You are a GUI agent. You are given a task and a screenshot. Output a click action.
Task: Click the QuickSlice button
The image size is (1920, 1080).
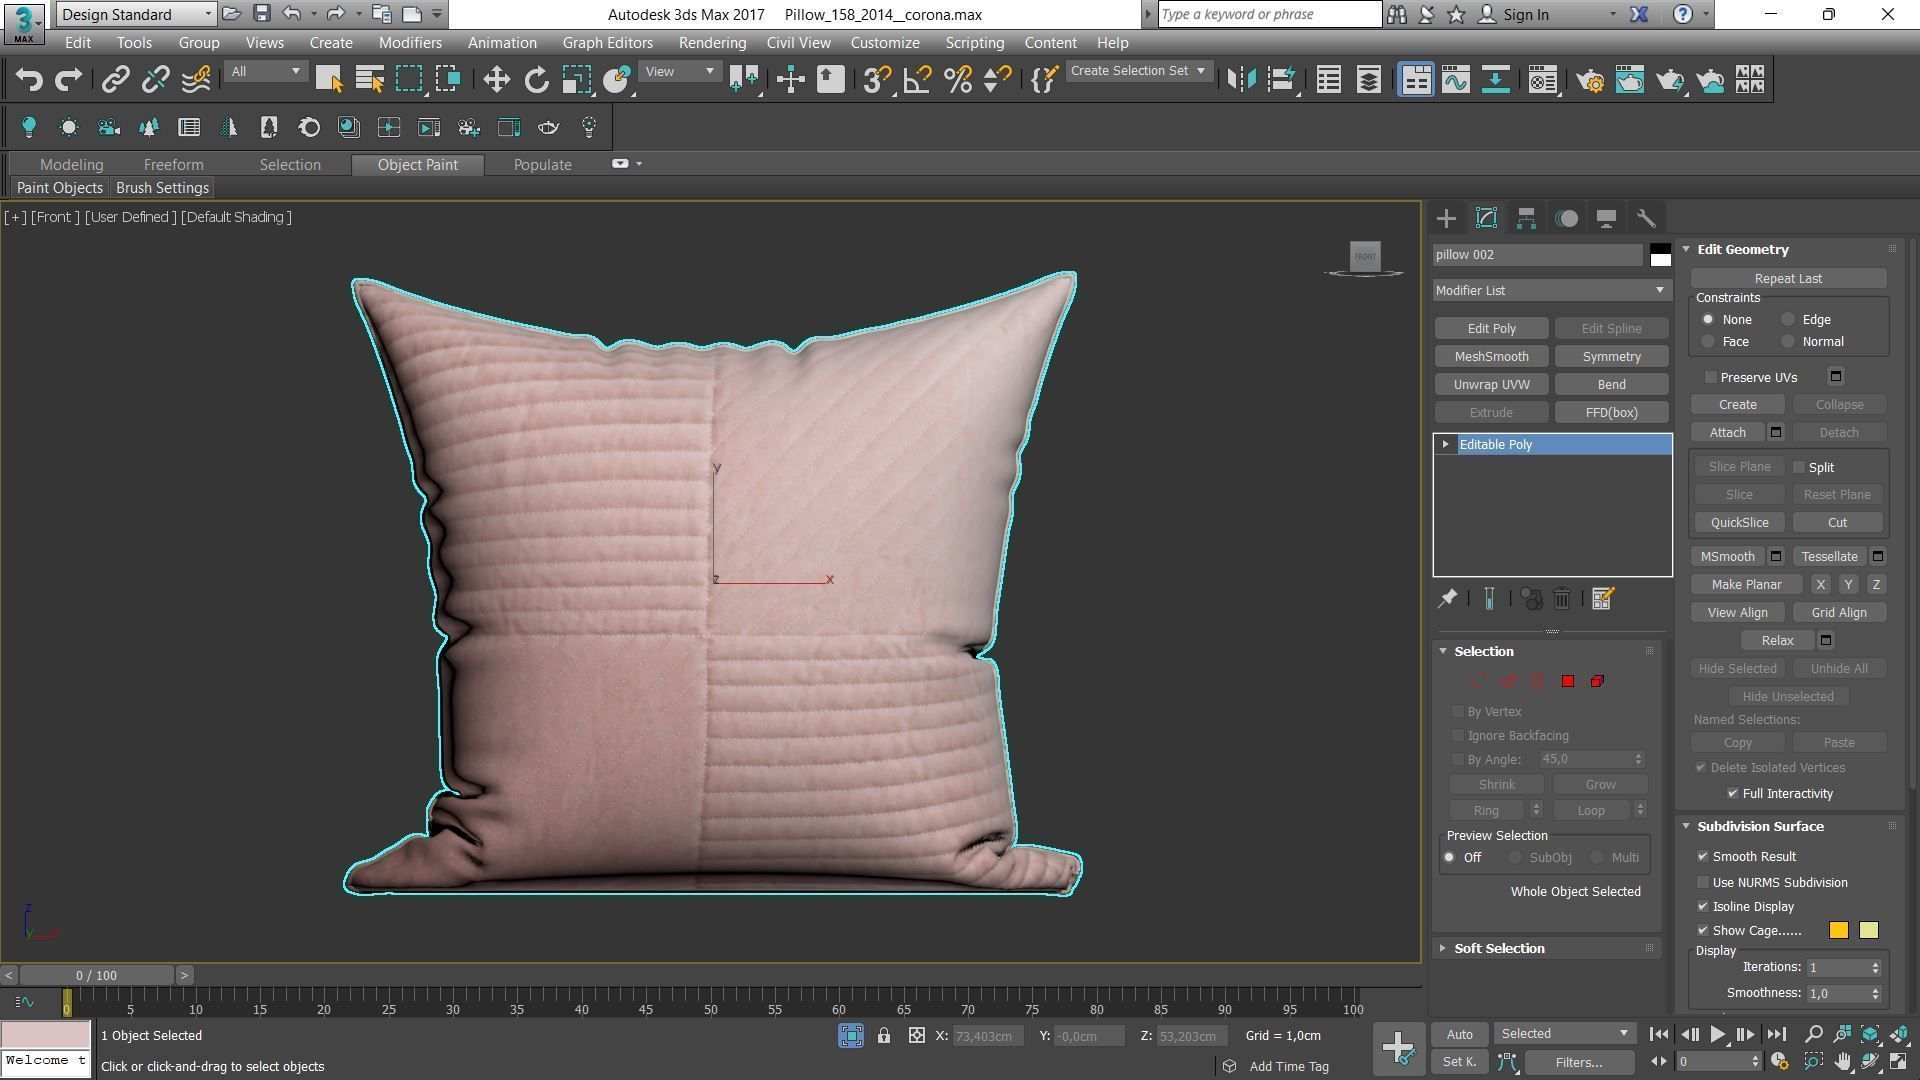pos(1739,523)
